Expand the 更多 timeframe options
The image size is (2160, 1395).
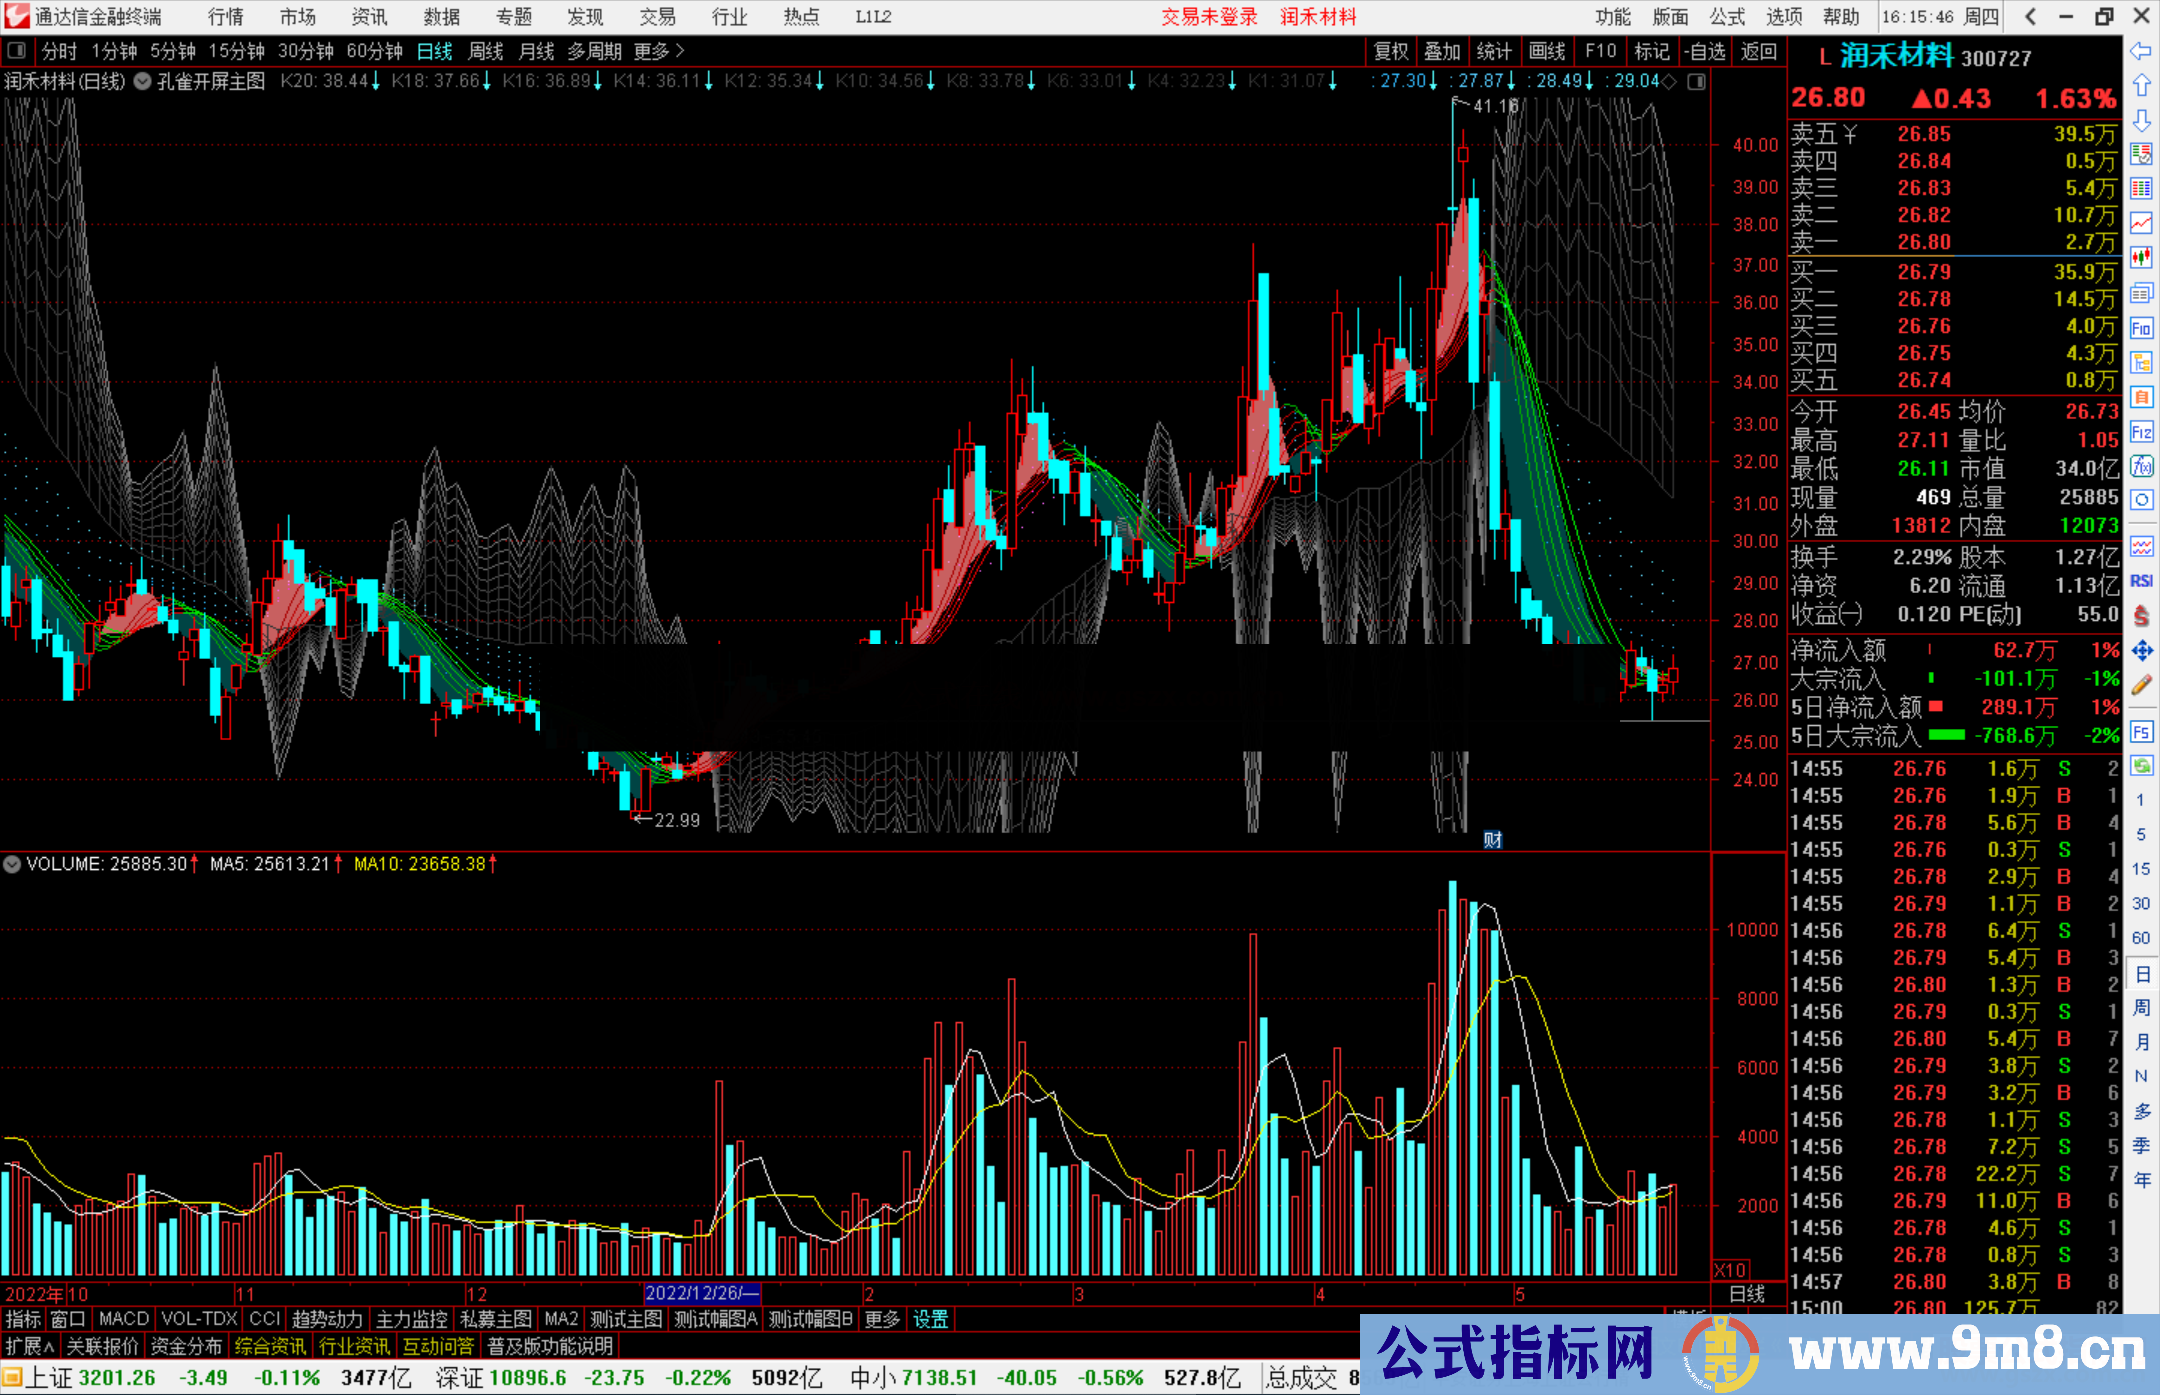(659, 51)
